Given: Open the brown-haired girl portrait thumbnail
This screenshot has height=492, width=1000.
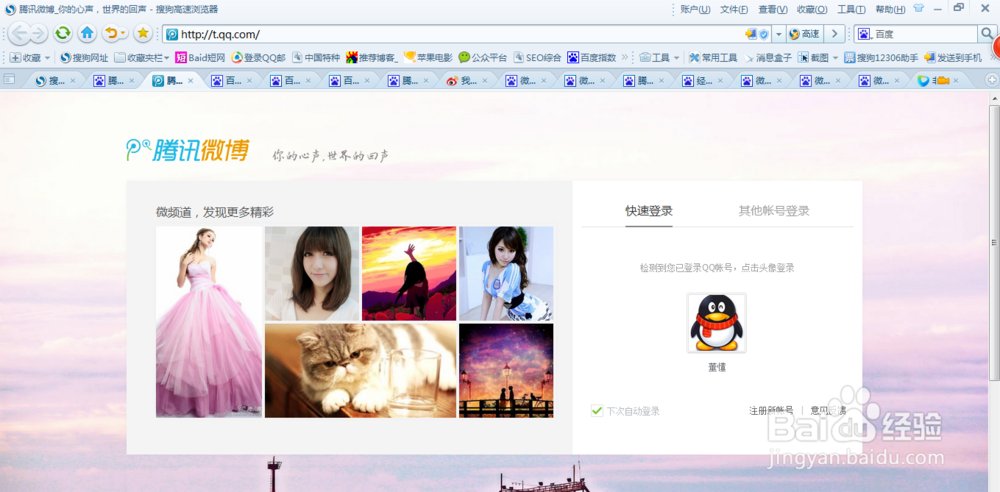Looking at the screenshot, I should [x=312, y=273].
